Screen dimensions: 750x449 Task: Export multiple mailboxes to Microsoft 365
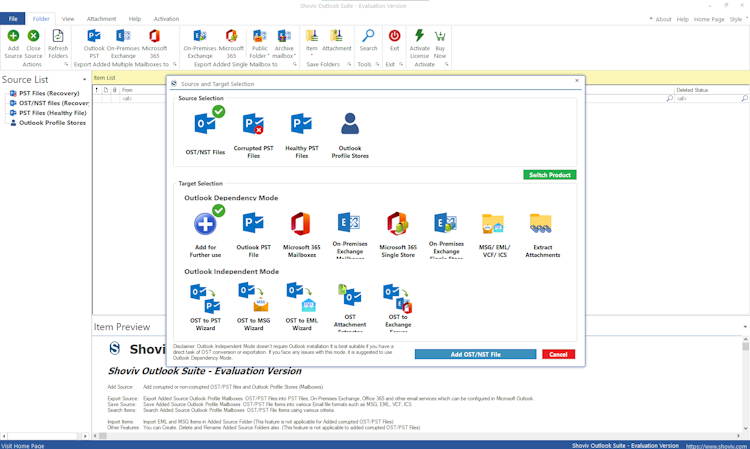click(x=154, y=44)
